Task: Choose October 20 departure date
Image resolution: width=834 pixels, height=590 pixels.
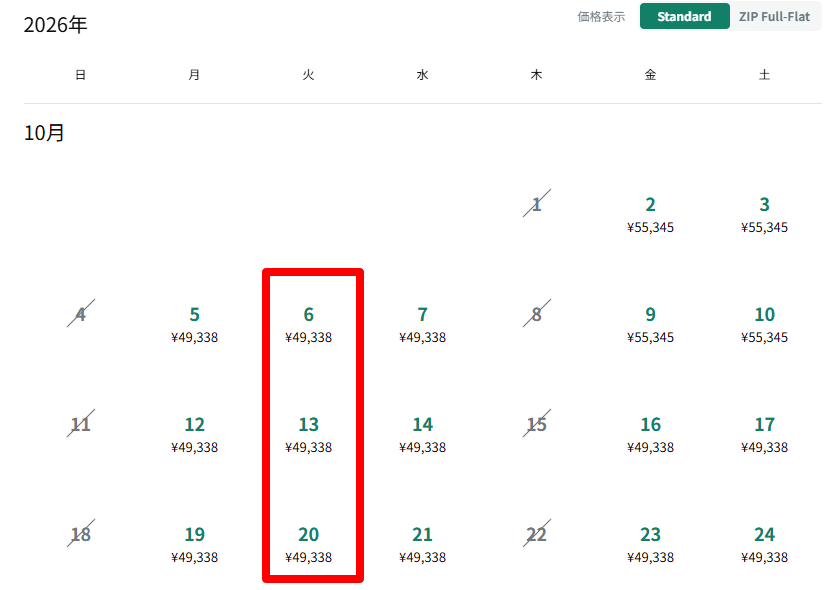Action: click(308, 544)
